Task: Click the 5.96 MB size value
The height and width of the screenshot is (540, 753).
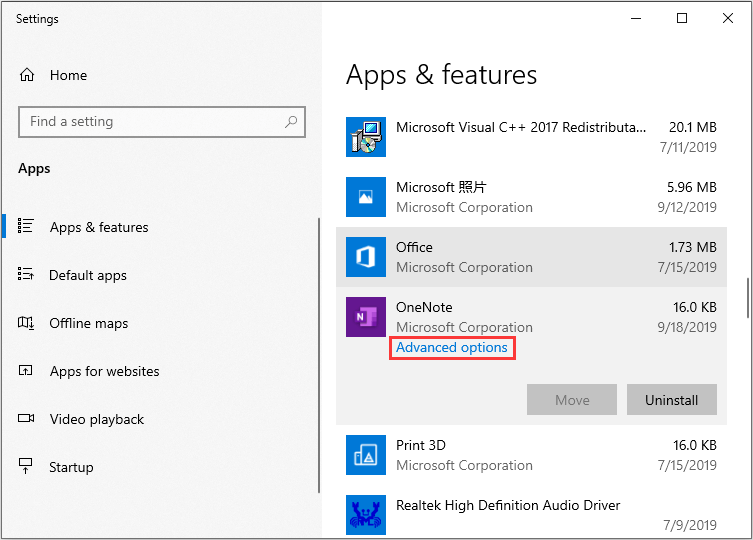Action: [692, 187]
